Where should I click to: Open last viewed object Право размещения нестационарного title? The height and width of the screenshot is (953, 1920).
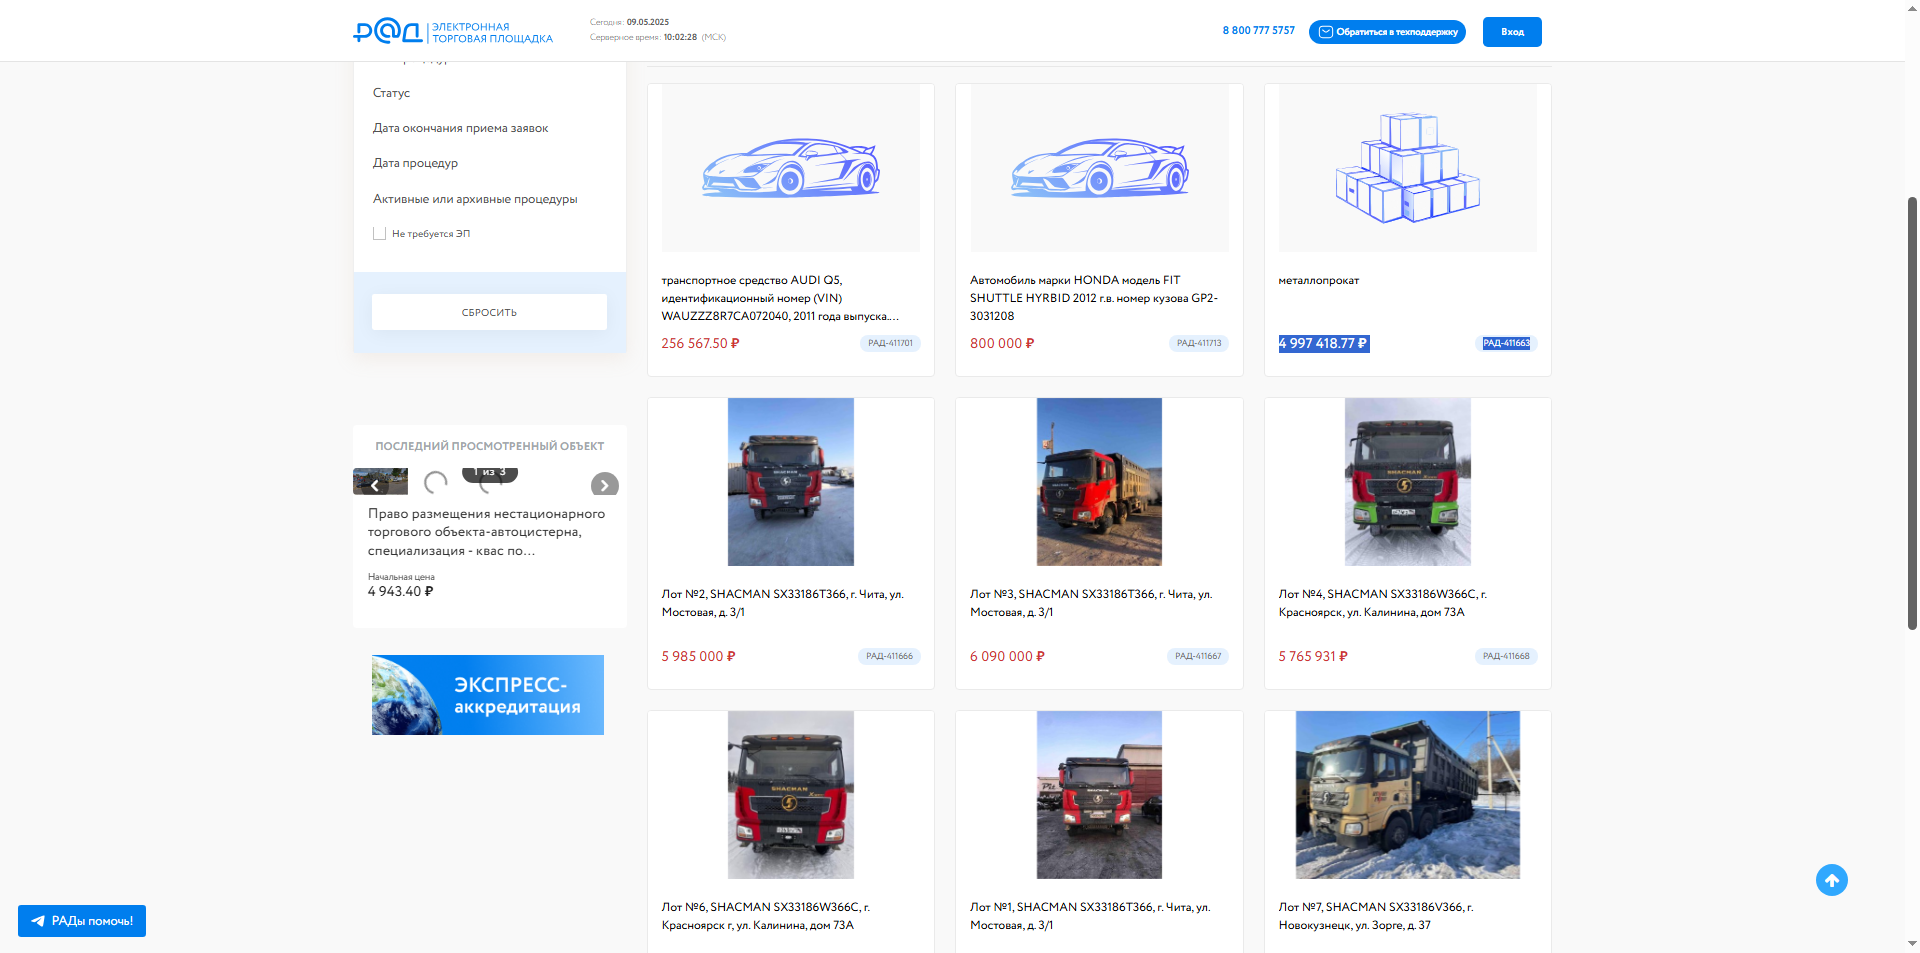tap(486, 532)
